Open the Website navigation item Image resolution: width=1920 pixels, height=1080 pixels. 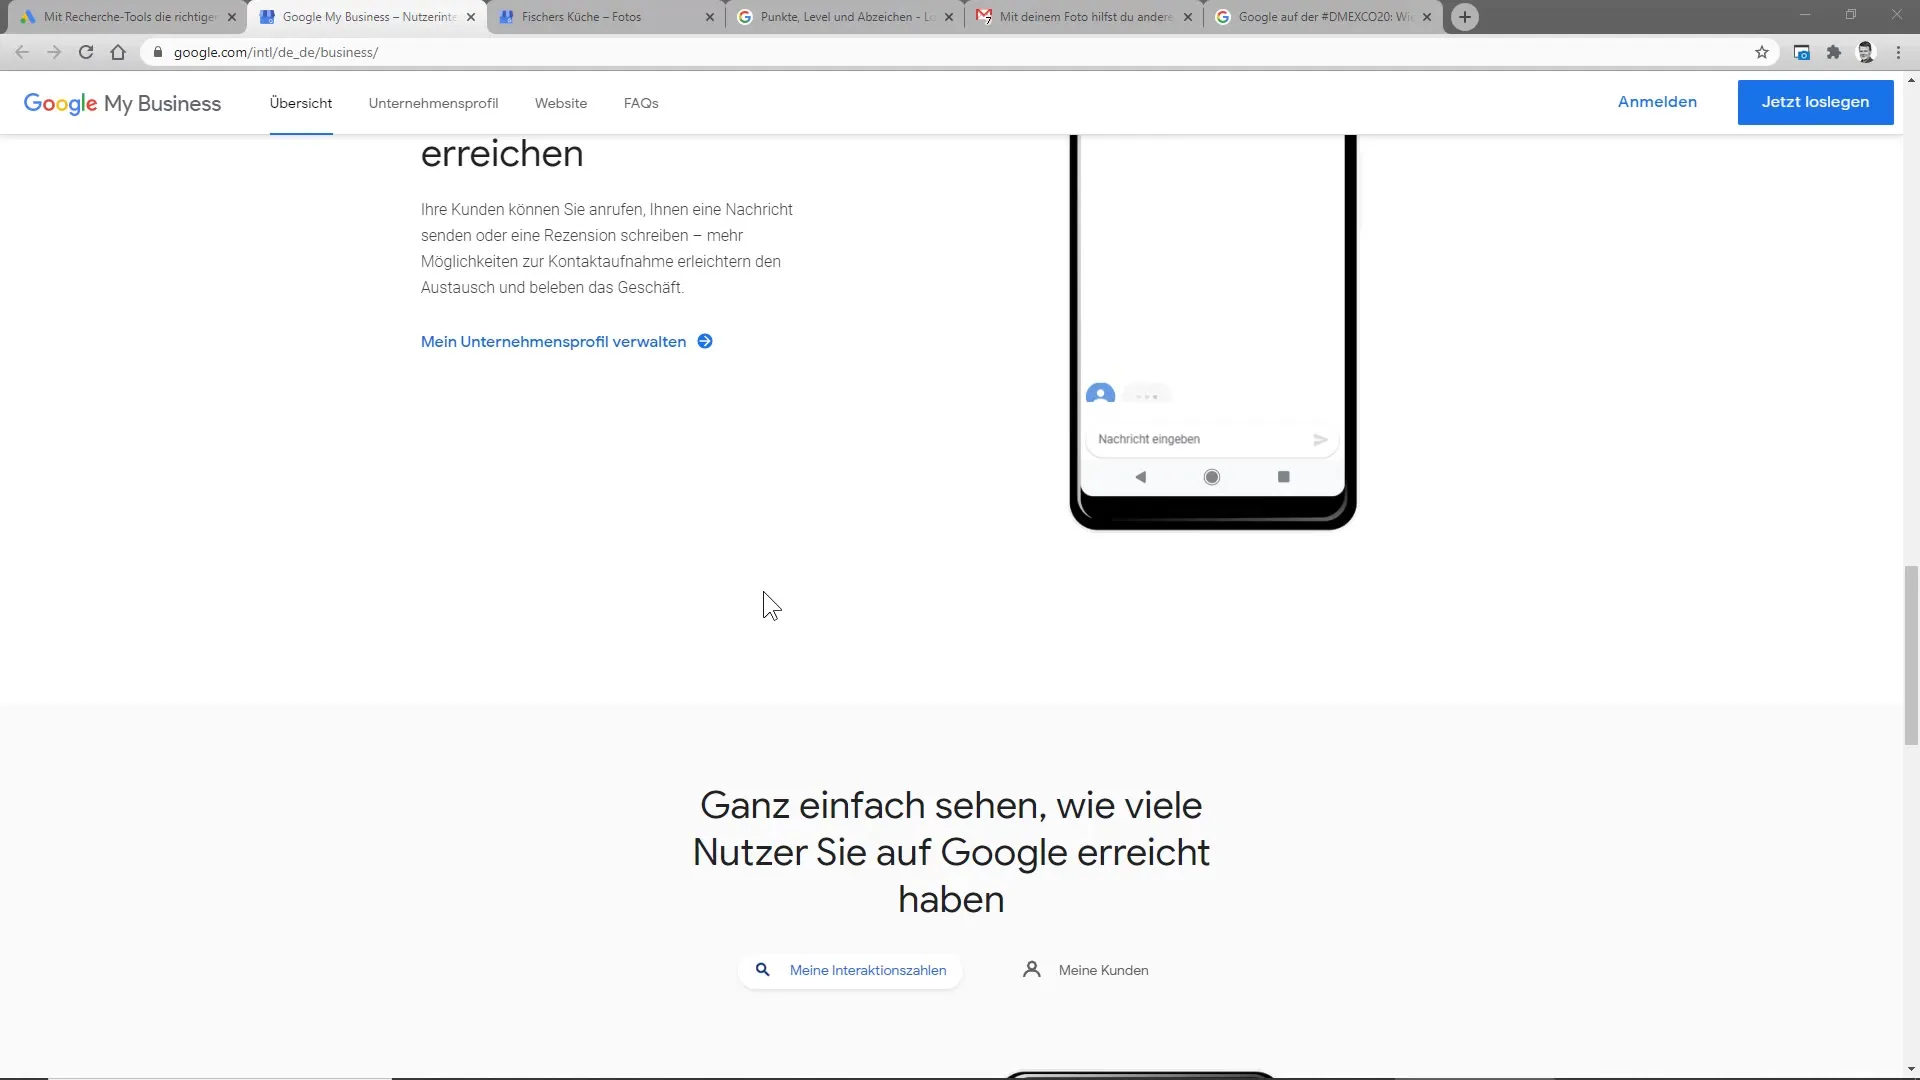[x=561, y=103]
